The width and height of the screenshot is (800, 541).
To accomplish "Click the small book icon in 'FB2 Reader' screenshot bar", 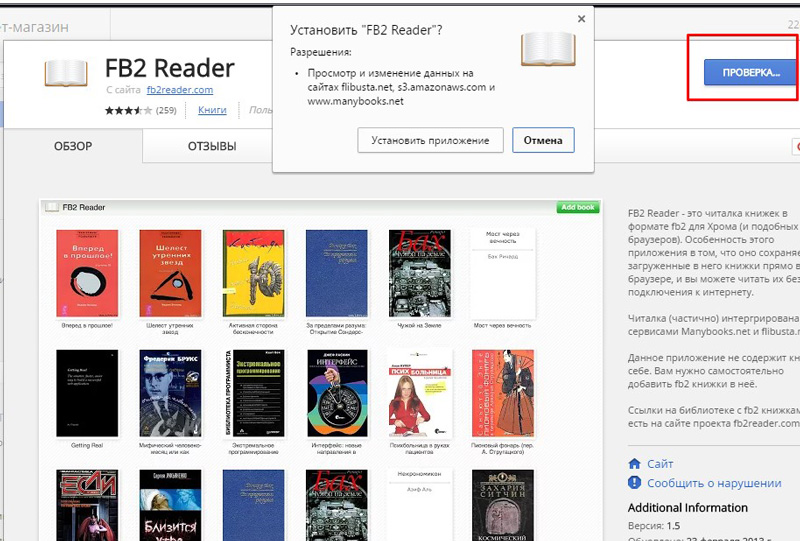I will (x=52, y=207).
